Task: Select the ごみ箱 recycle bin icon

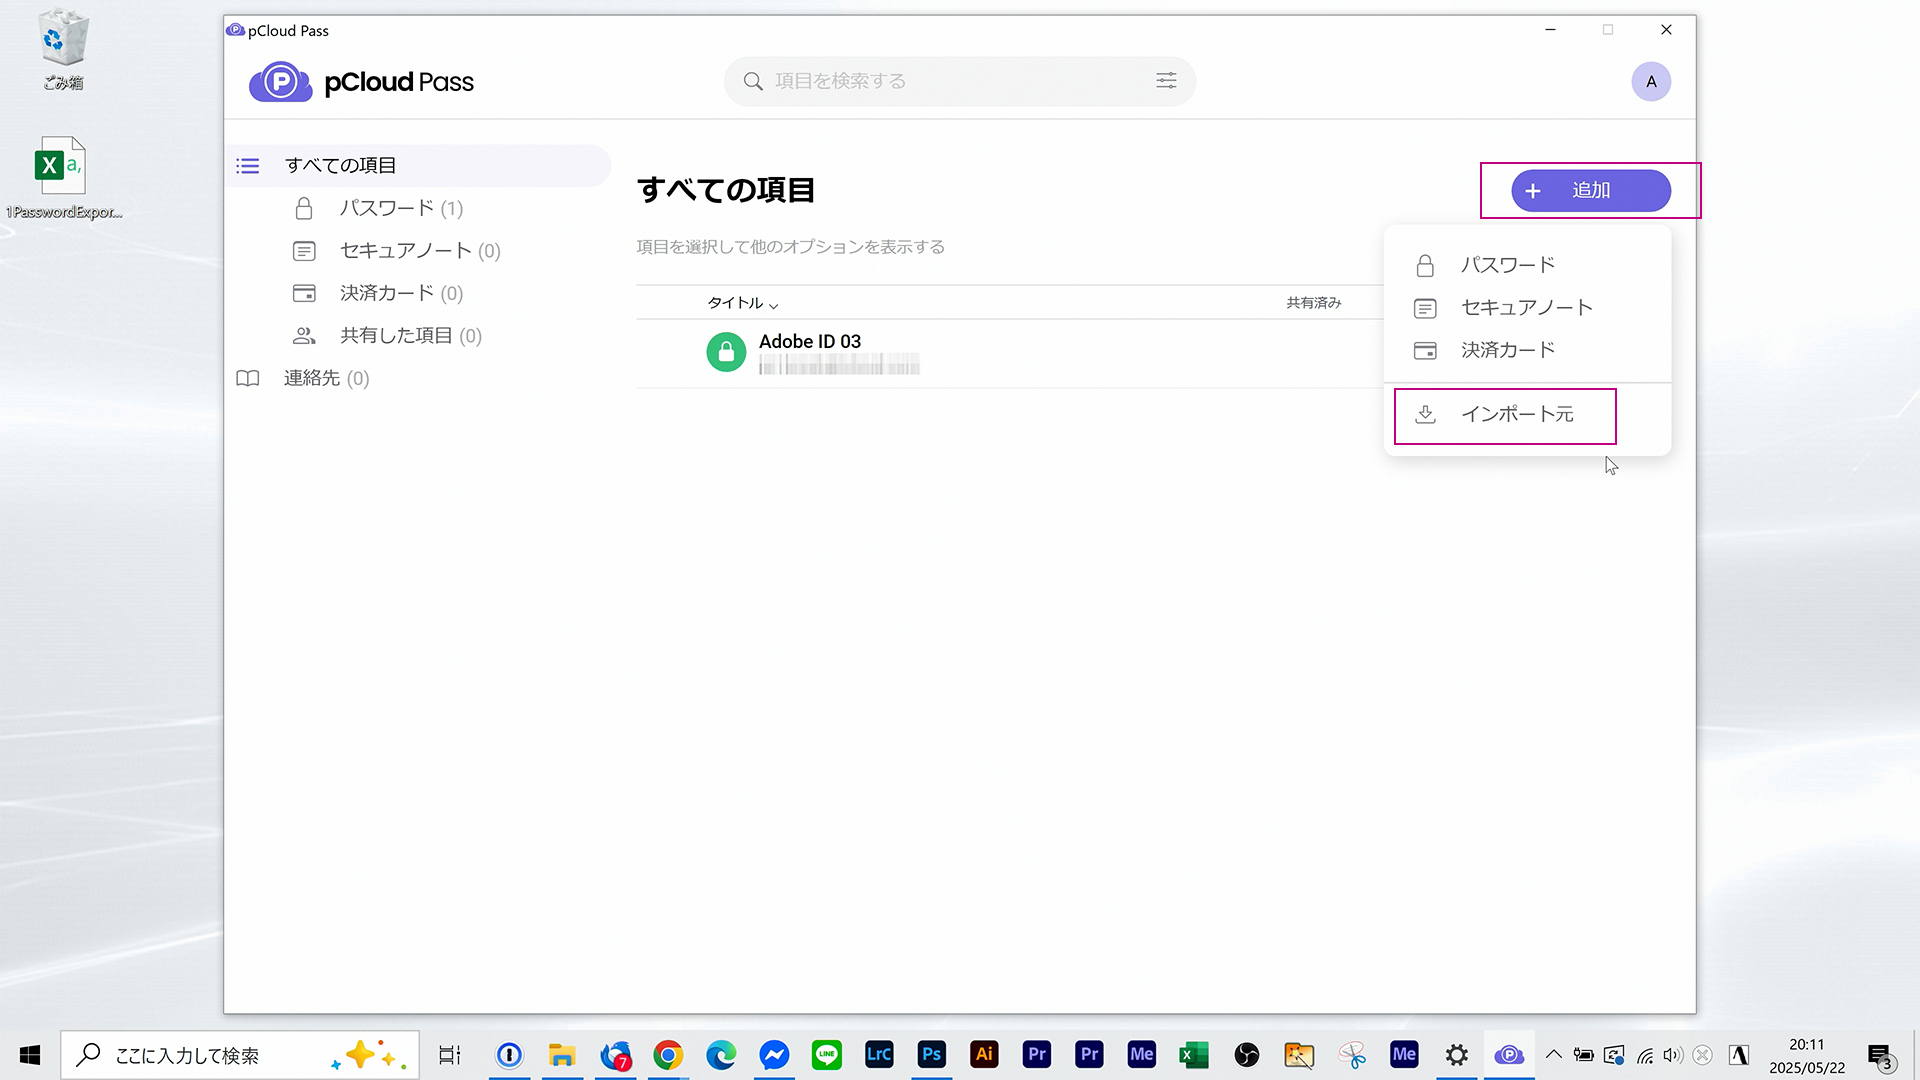Action: (x=63, y=49)
